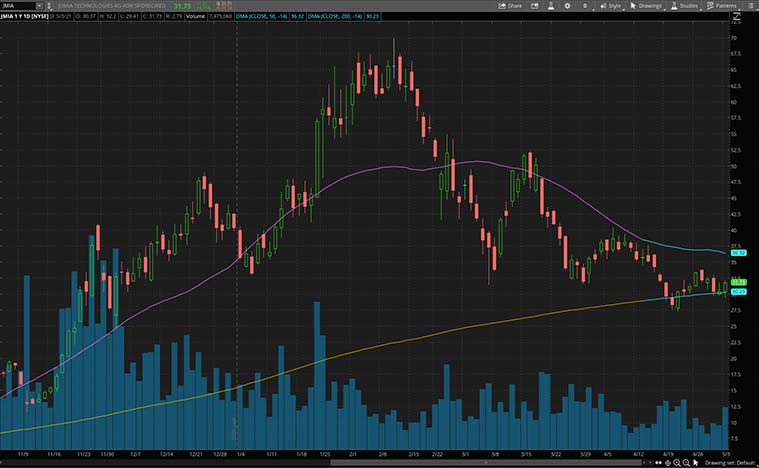Screen dimensions: 759x468
Task: Open the D timeframe dropdown
Action: [586, 6]
